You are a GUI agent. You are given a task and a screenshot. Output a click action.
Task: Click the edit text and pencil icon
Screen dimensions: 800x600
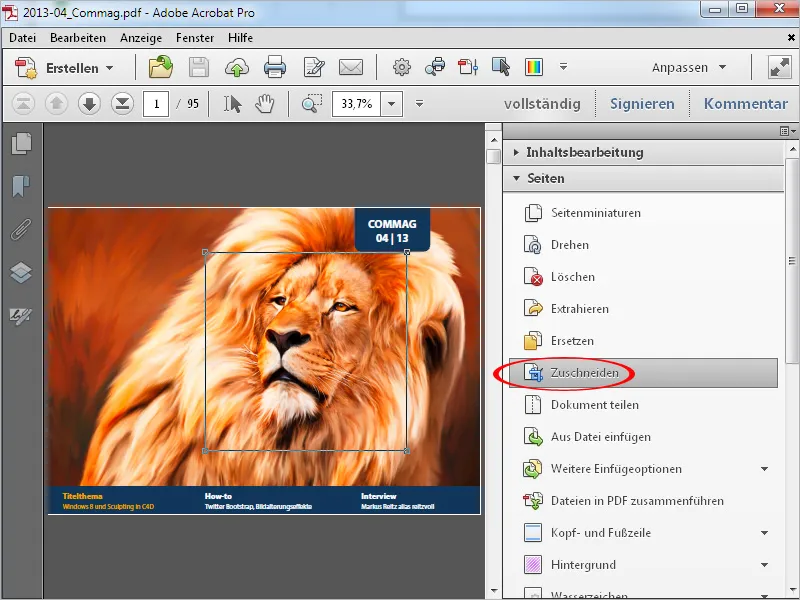[x=314, y=67]
